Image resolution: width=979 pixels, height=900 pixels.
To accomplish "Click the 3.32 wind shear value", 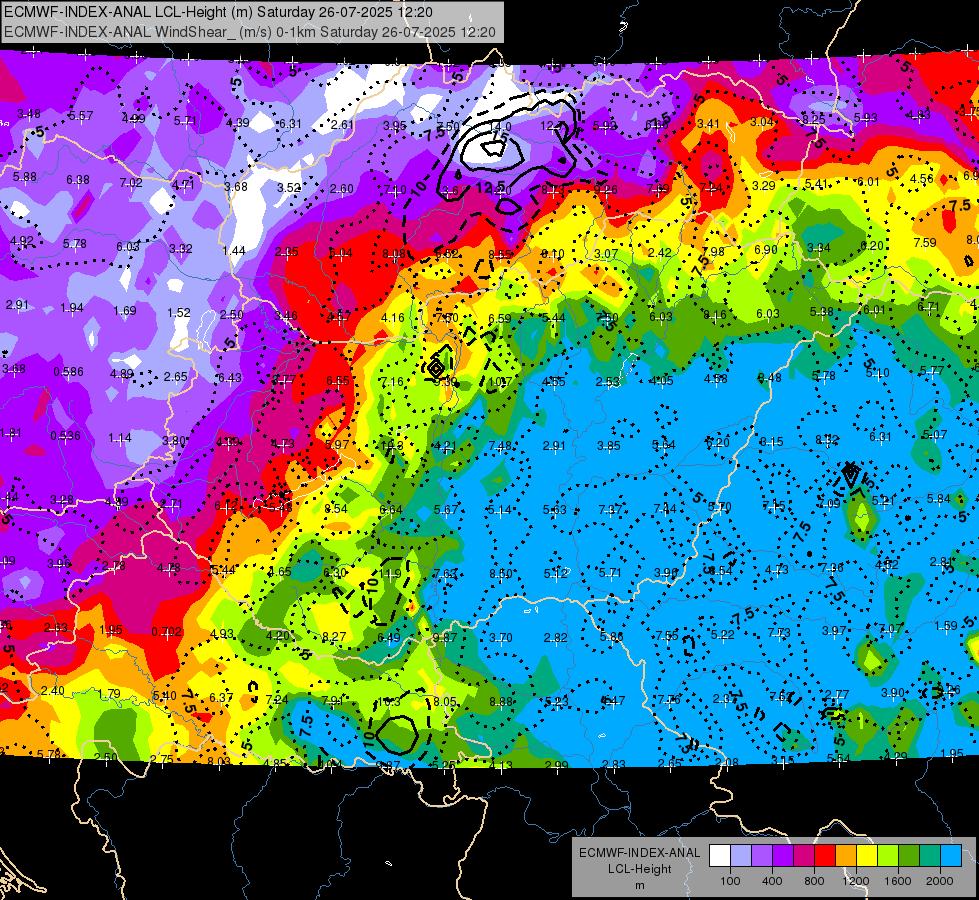I will pyautogui.click(x=180, y=249).
